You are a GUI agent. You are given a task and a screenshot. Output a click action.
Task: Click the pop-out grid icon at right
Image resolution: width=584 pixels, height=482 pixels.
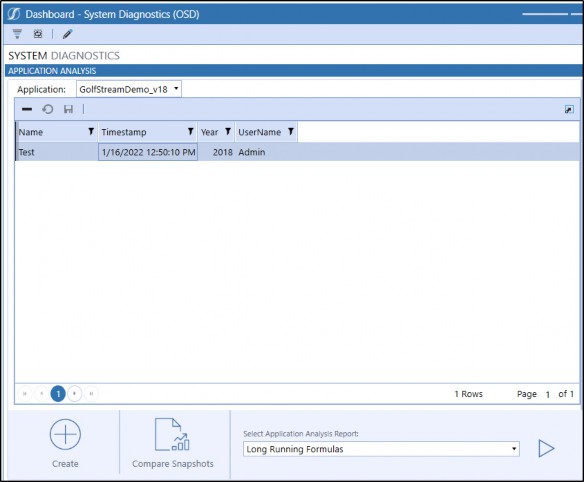click(x=569, y=109)
